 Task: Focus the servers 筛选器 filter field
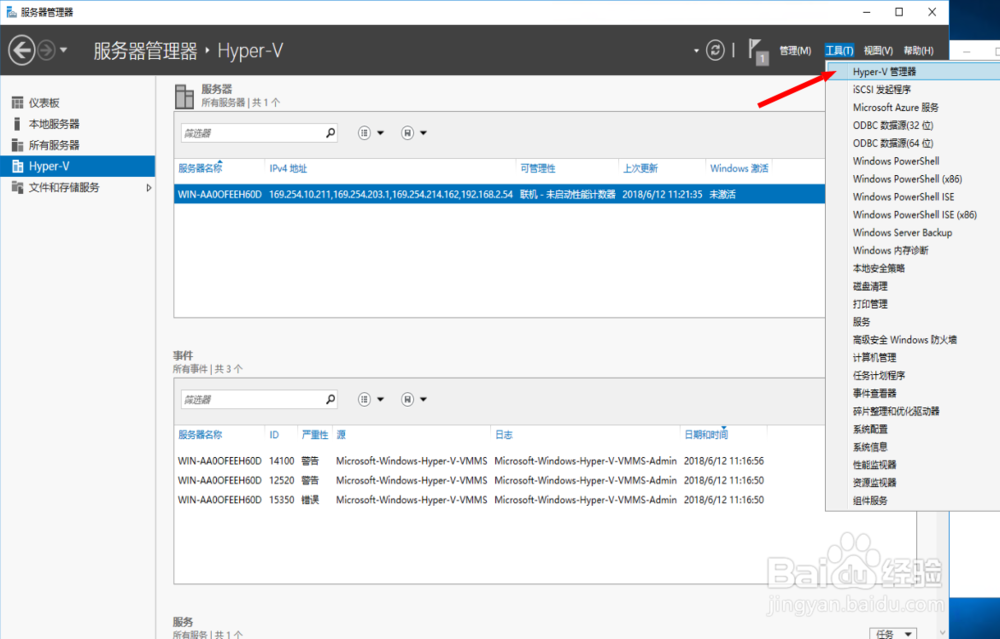pyautogui.click(x=253, y=133)
